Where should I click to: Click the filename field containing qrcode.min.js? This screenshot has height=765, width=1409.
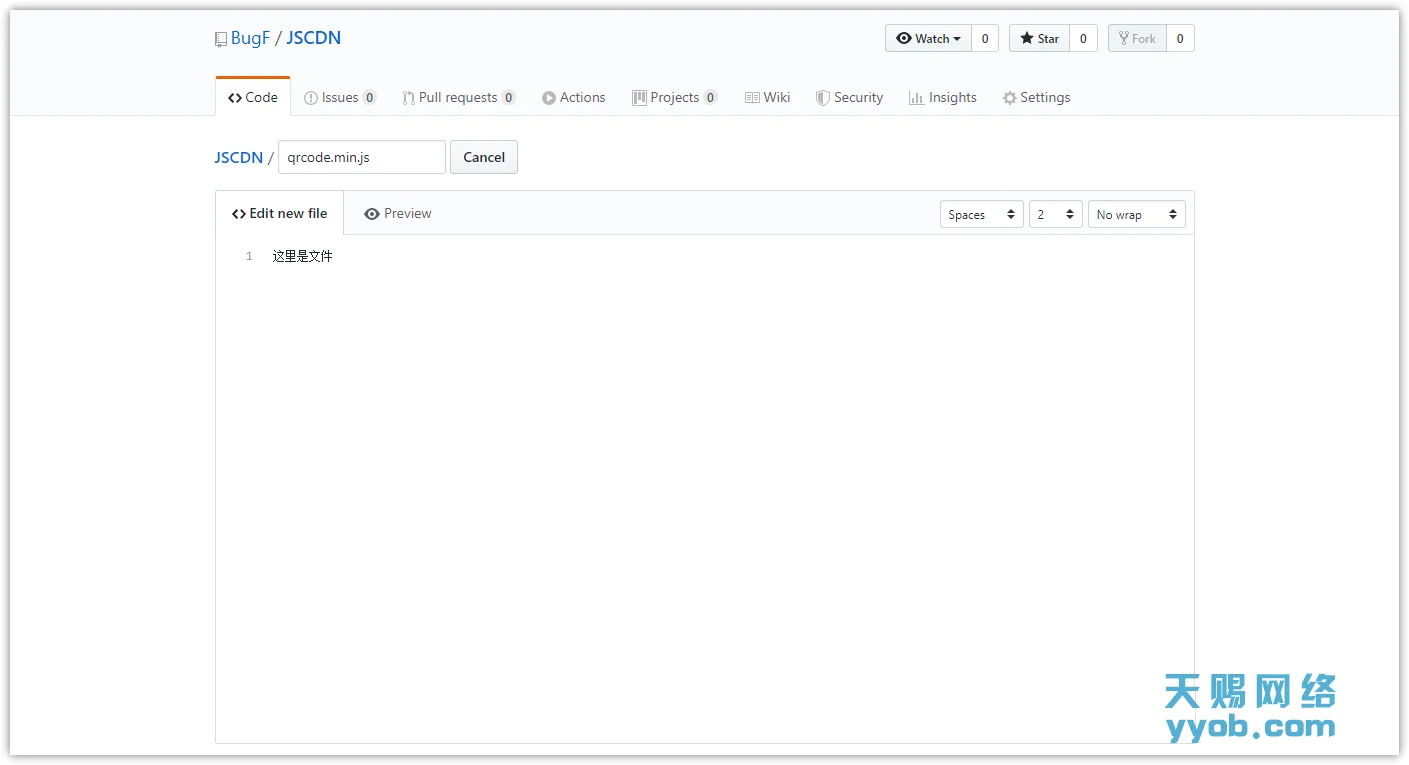click(361, 157)
